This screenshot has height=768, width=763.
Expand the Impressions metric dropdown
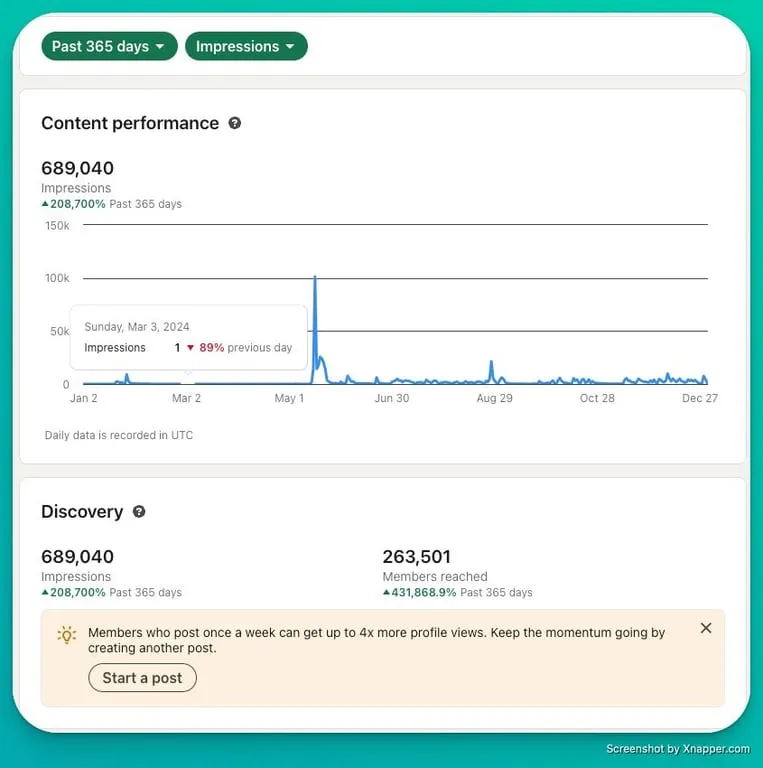(246, 46)
